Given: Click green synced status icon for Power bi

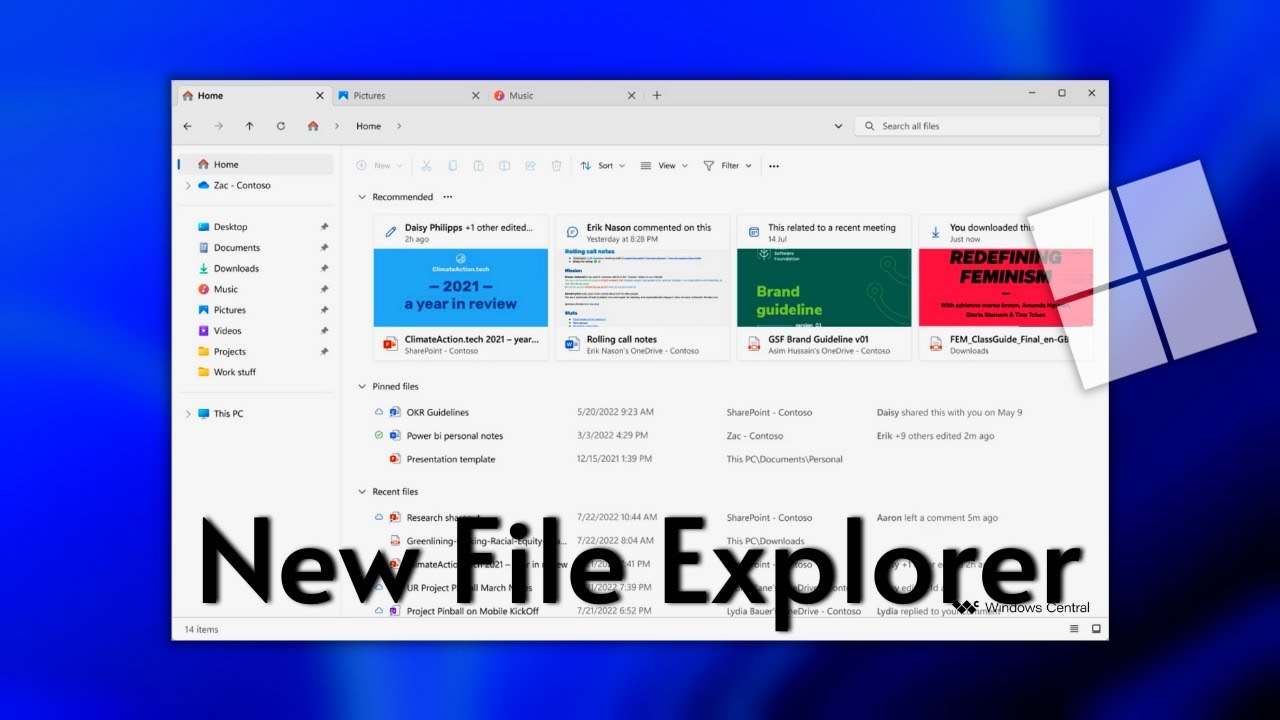Looking at the screenshot, I should [x=378, y=436].
